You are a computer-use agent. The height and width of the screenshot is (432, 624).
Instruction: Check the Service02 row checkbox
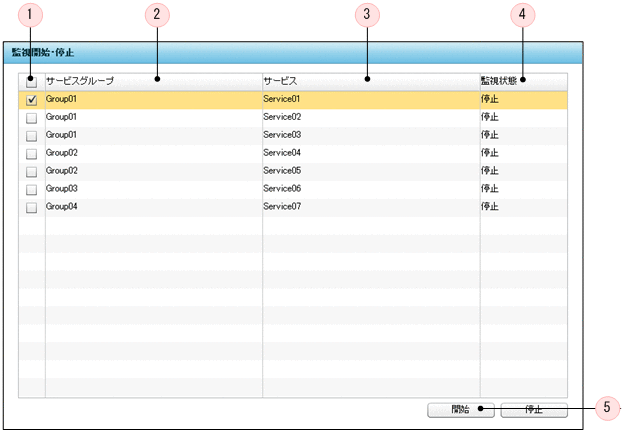pyautogui.click(x=31, y=118)
